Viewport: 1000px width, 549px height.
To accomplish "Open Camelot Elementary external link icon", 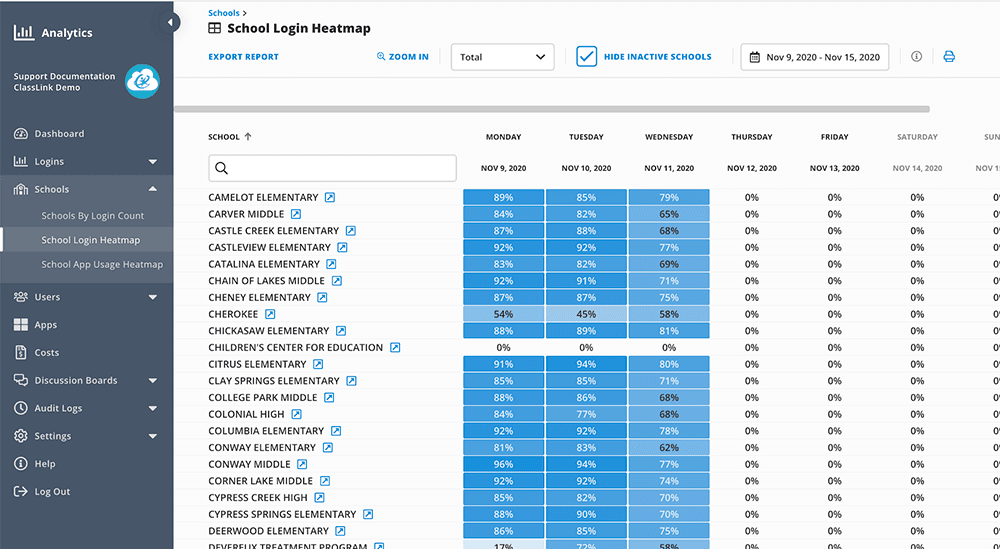I will [x=330, y=198].
